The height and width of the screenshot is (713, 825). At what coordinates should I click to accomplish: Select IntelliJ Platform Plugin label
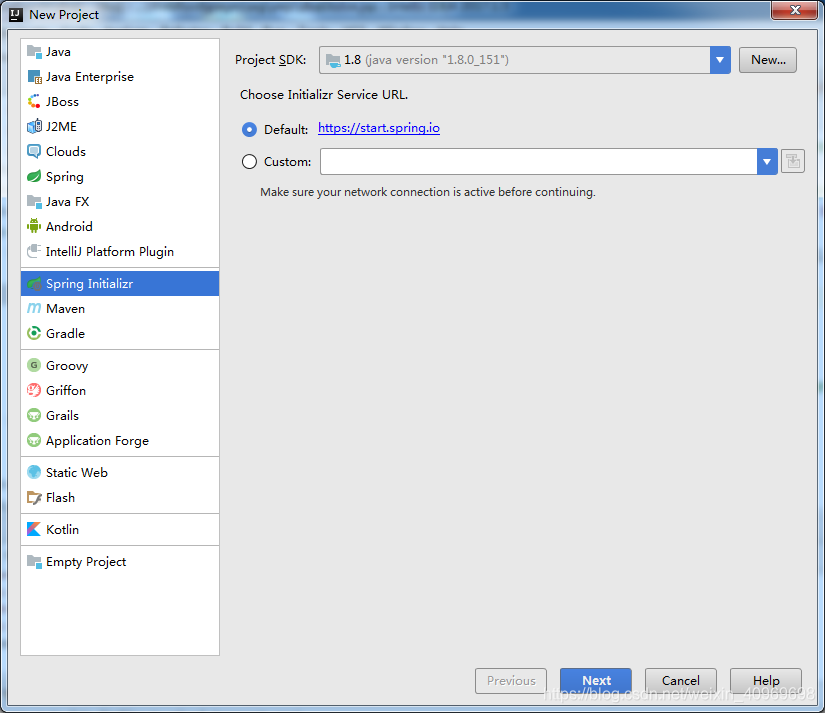(x=109, y=252)
